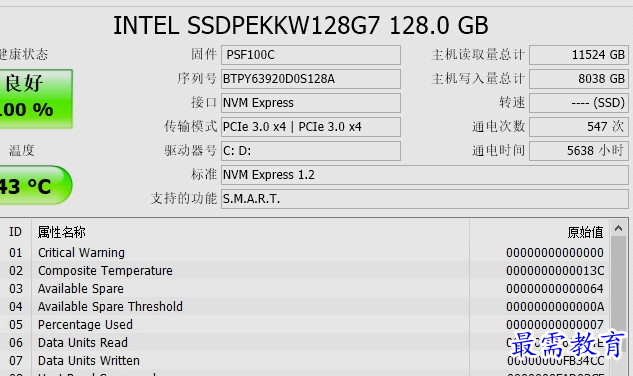Click the NVM Express interface field
This screenshot has width=633, height=376.
pyautogui.click(x=311, y=103)
